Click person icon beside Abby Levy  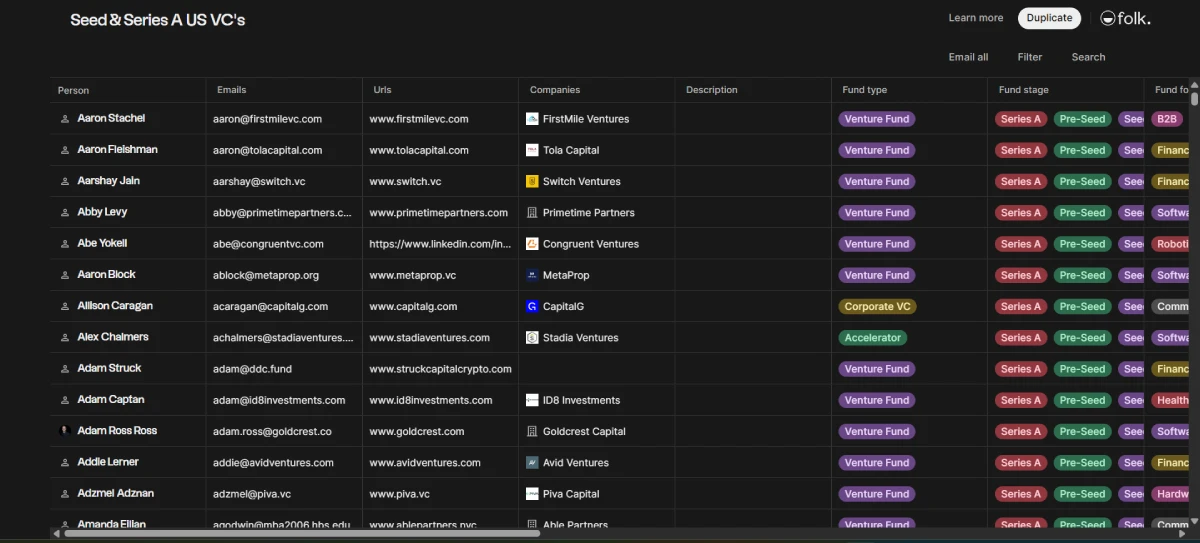(65, 212)
